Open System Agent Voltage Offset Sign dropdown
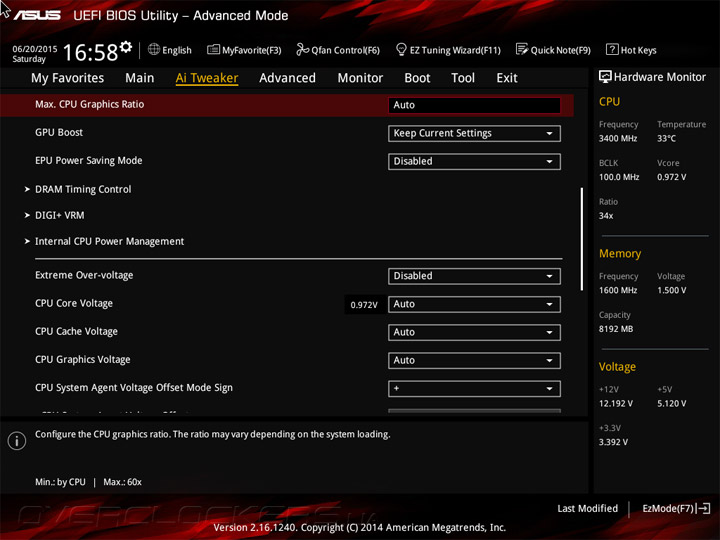 tap(474, 388)
